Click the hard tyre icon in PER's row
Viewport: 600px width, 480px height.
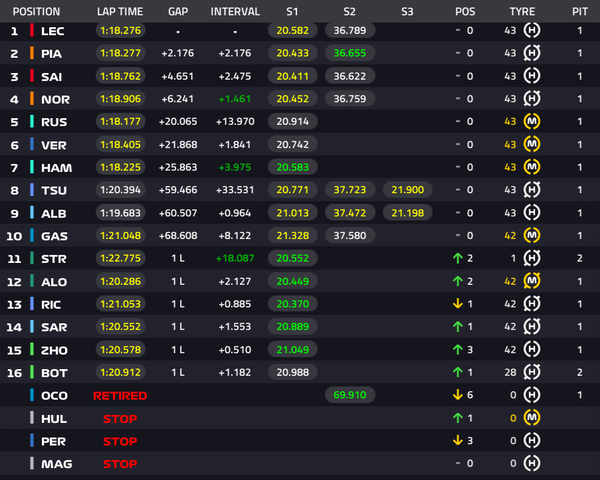tap(532, 441)
